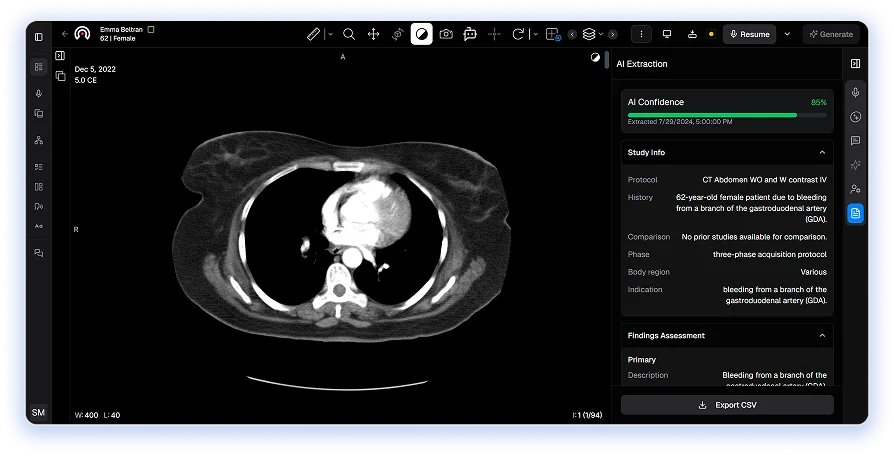
Task: Click the camera capture icon
Action: [446, 34]
